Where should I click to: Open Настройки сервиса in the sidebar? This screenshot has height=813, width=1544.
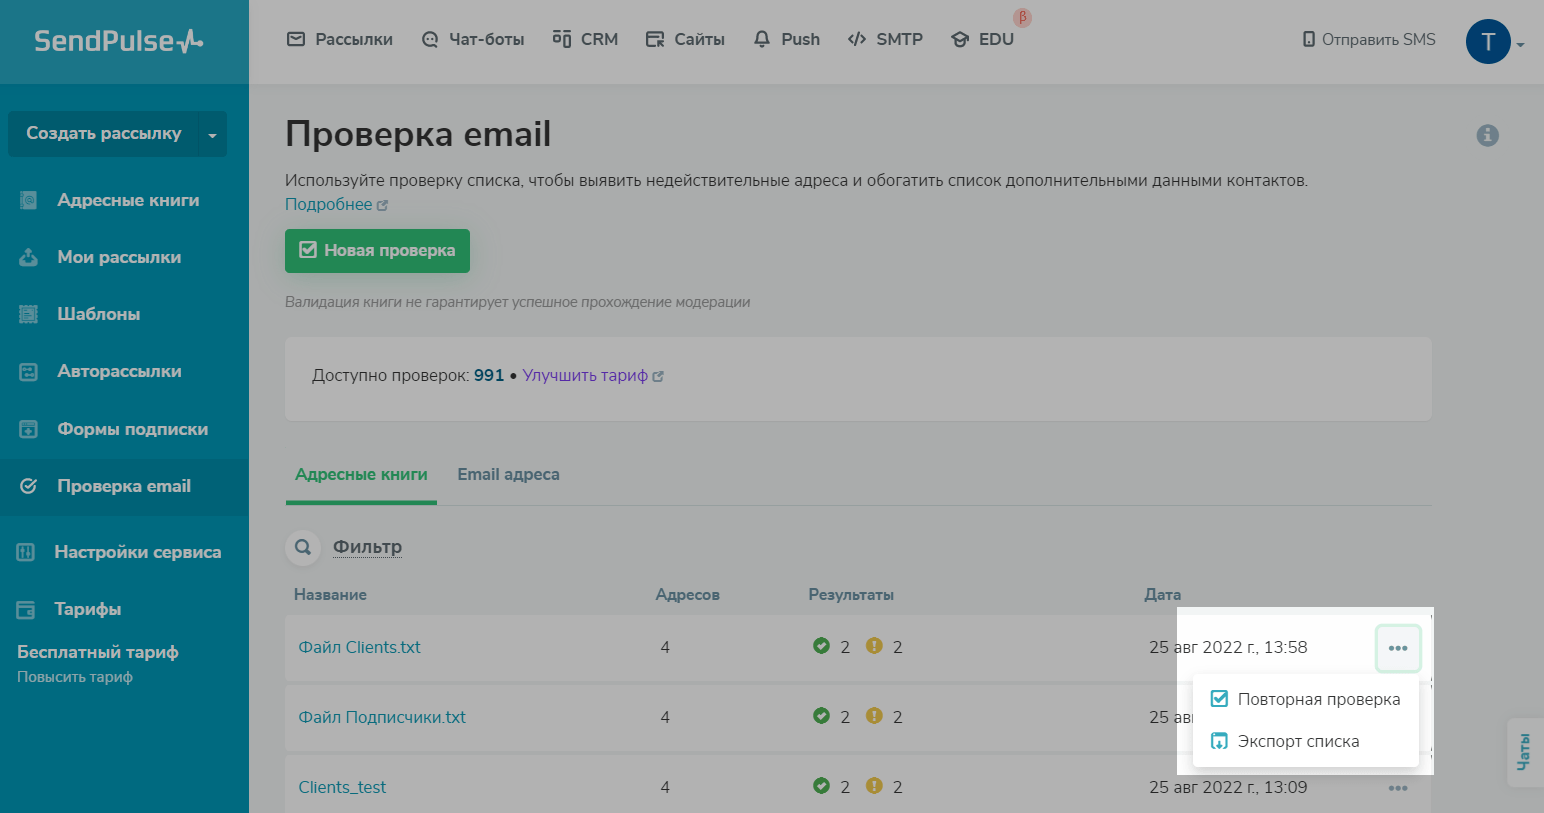[137, 552]
